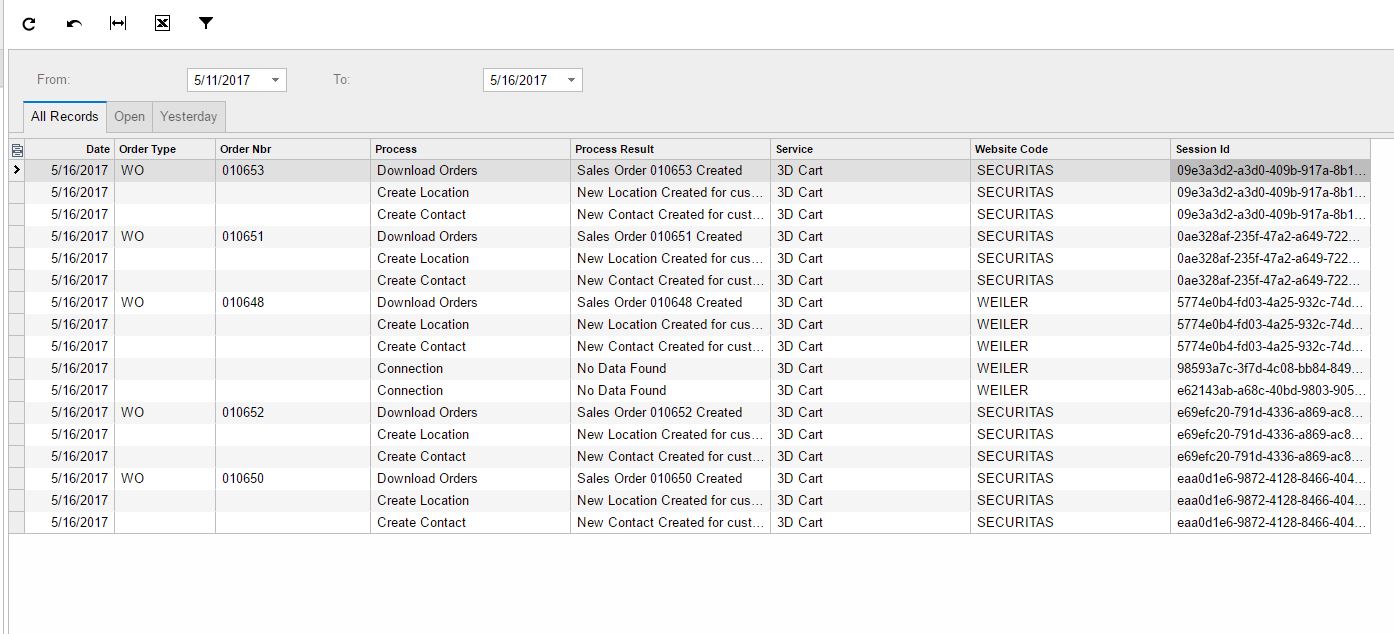Click the Website Code column header

pos(1070,149)
